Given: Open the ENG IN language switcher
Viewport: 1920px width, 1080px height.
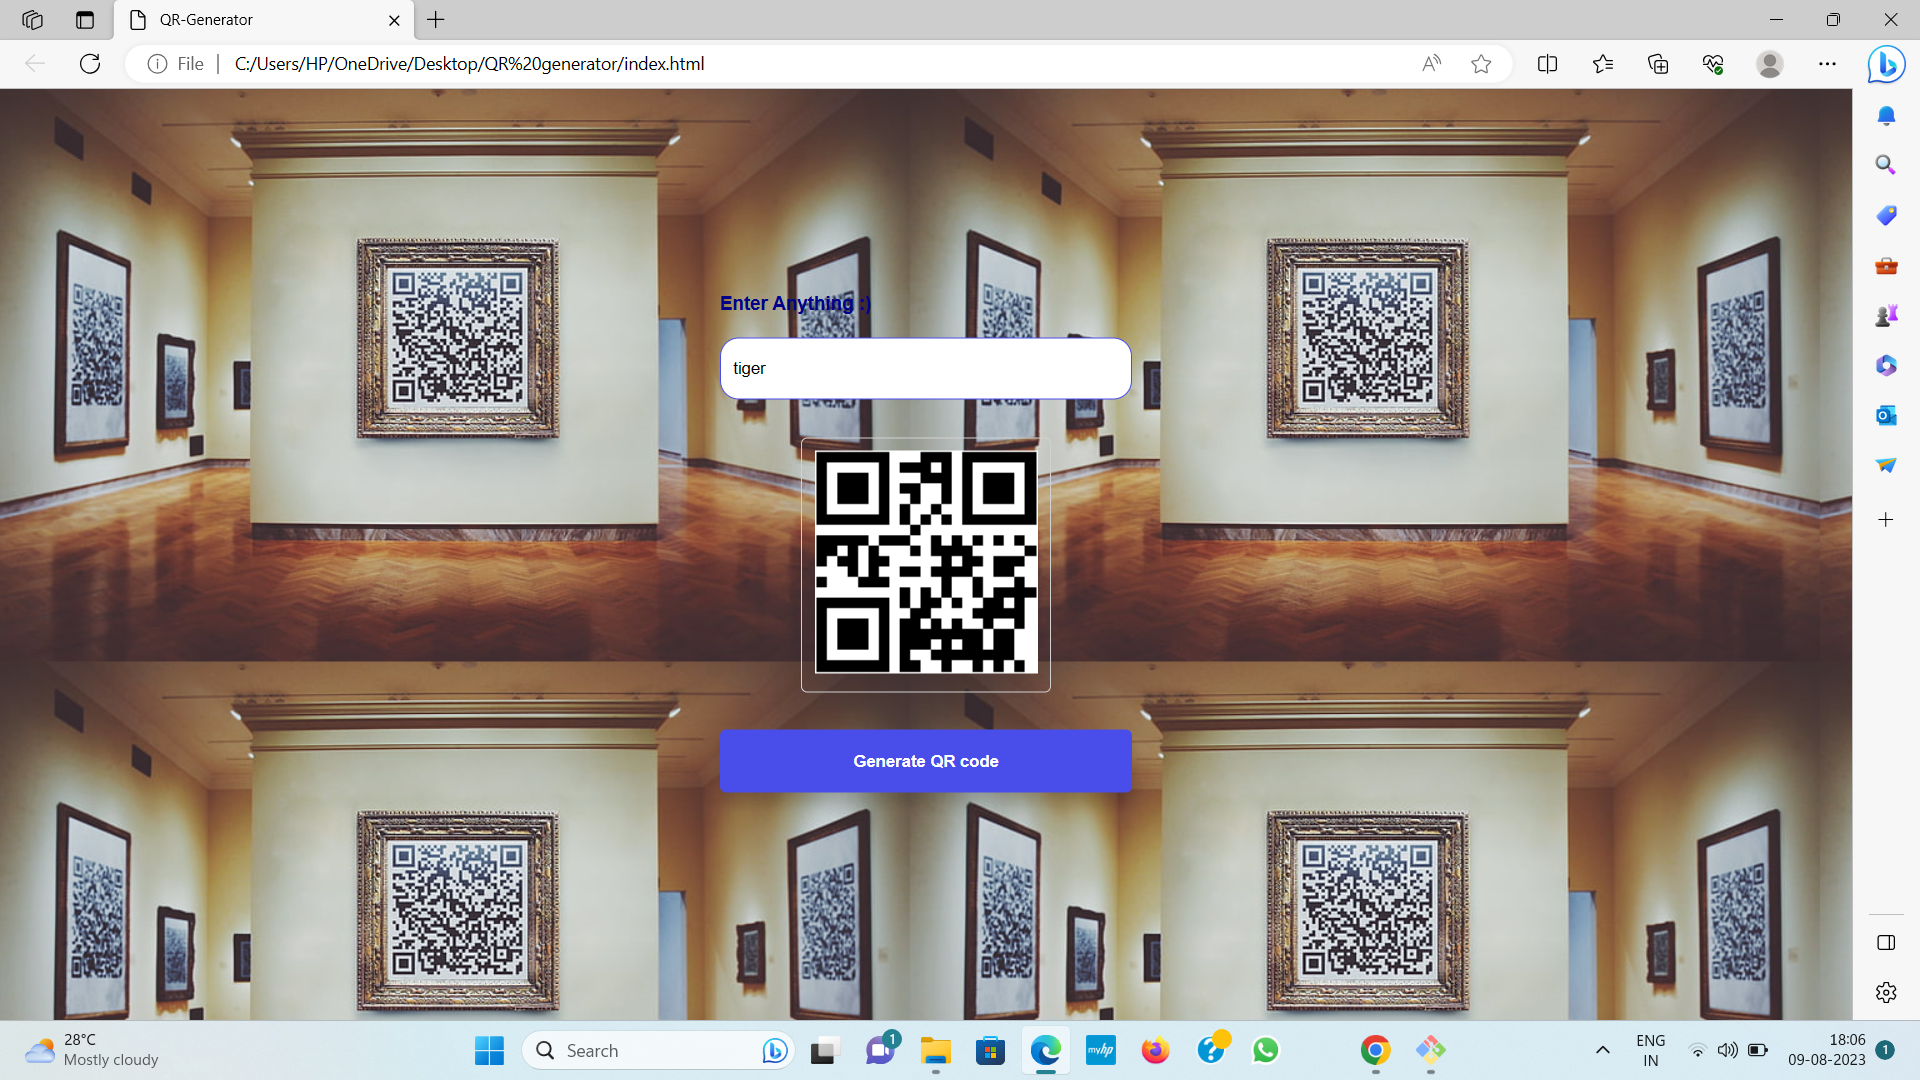Looking at the screenshot, I should 1650,1050.
